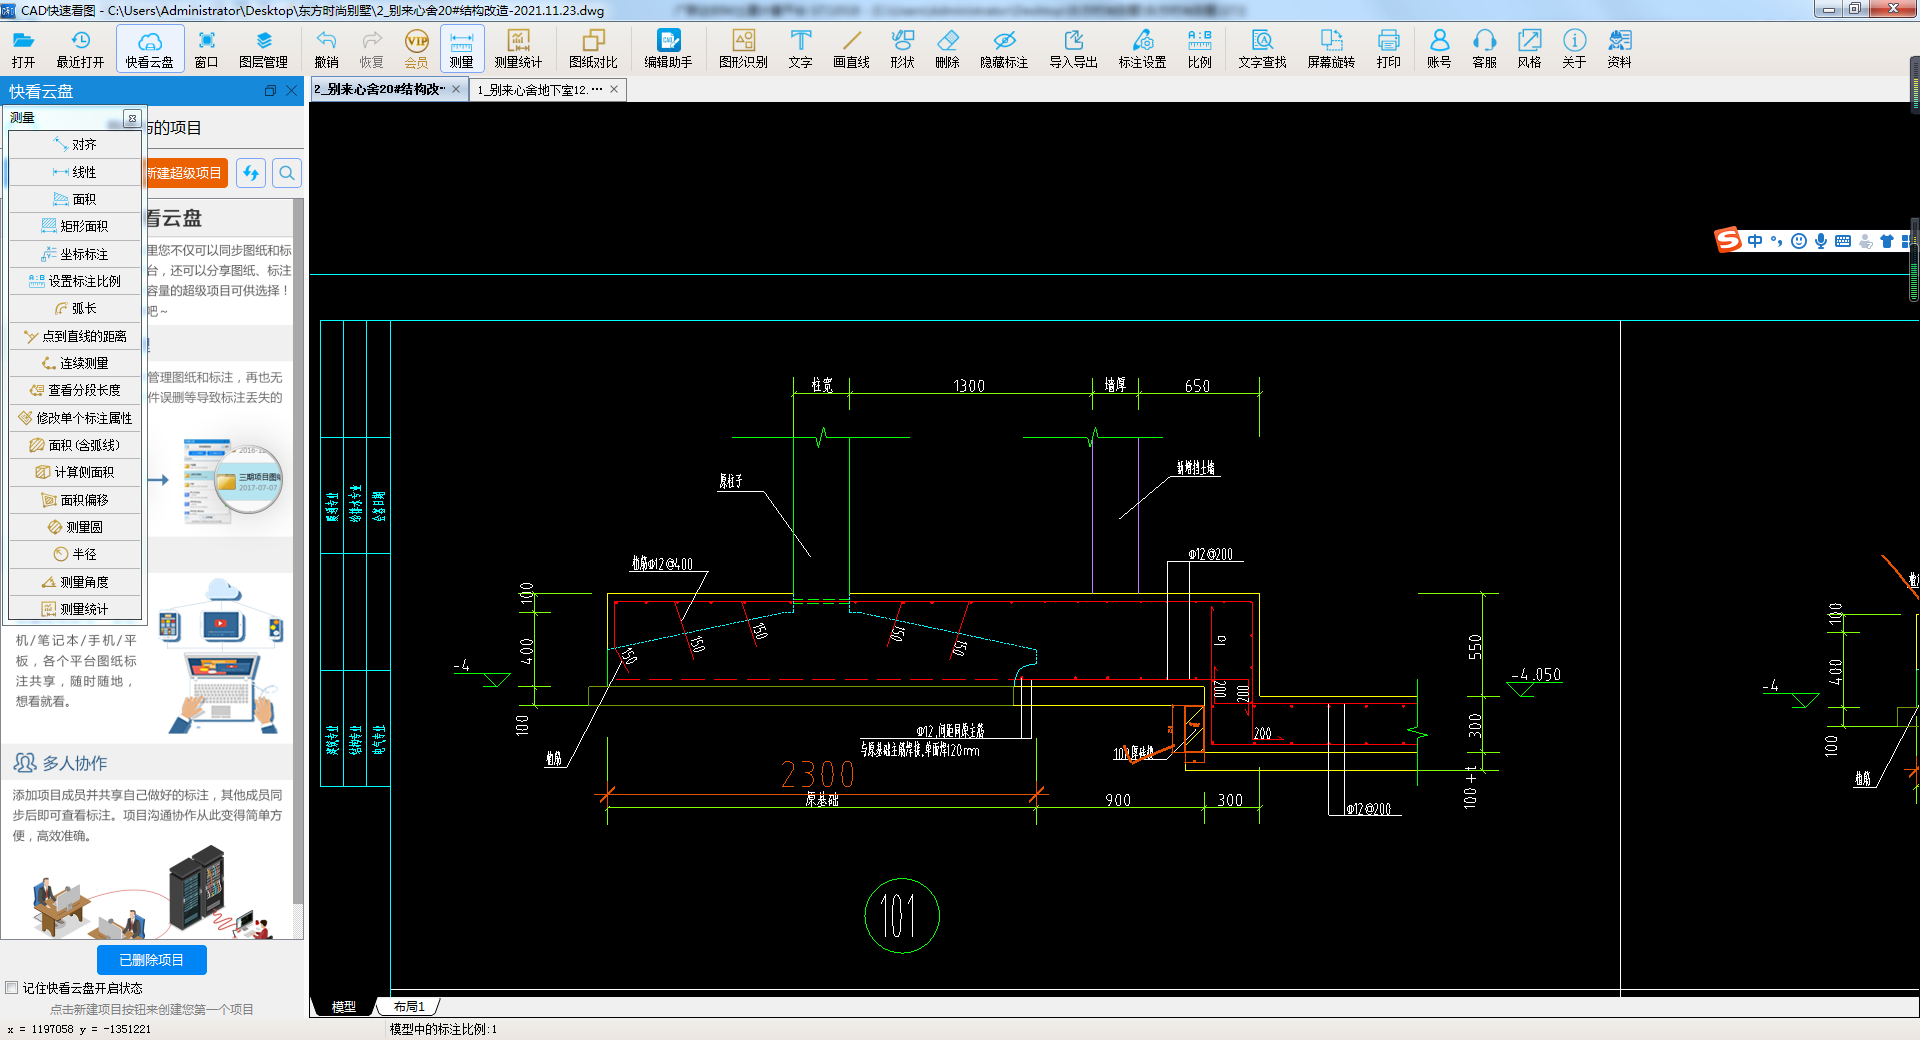Viewport: 1920px width, 1040px height.
Task: Choose 计算侧面积 option
Action: [75, 472]
